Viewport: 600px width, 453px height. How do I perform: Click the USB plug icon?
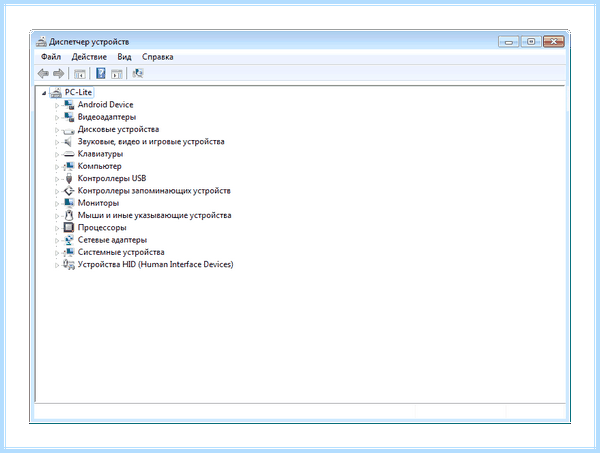tap(69, 179)
